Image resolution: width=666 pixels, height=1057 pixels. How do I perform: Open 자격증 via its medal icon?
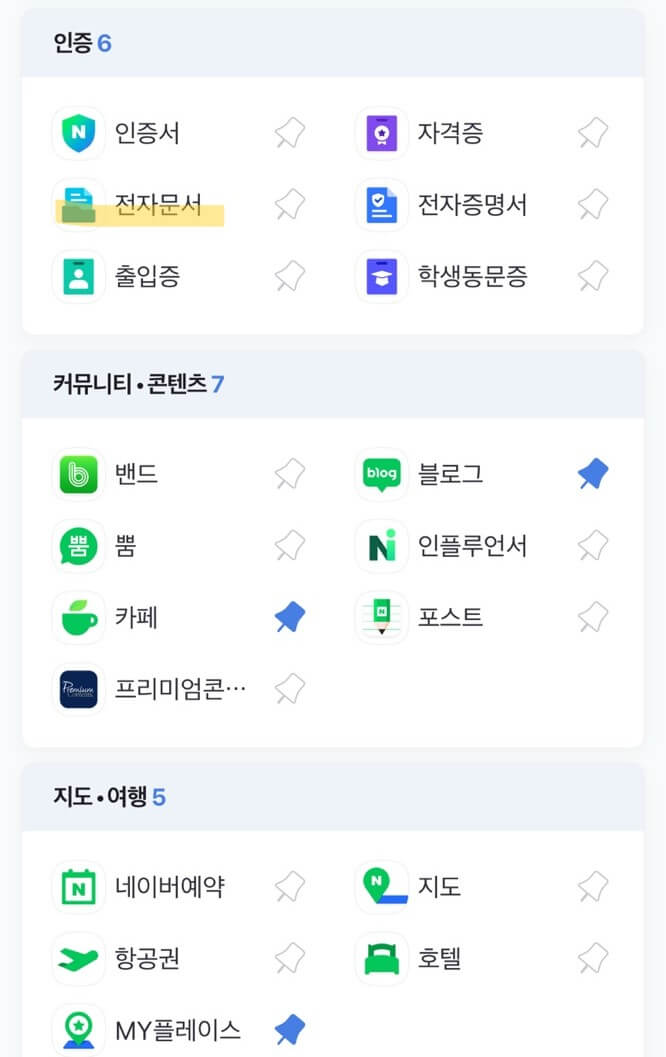[x=380, y=133]
